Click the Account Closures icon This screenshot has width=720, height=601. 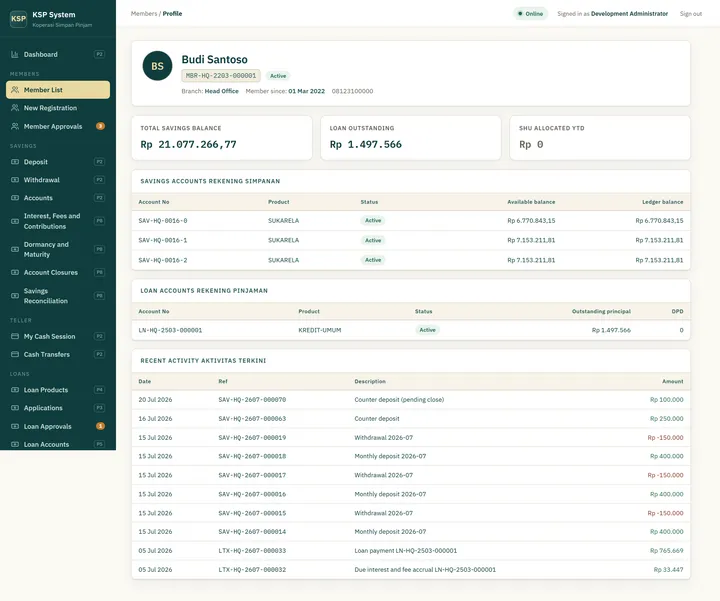pos(15,272)
